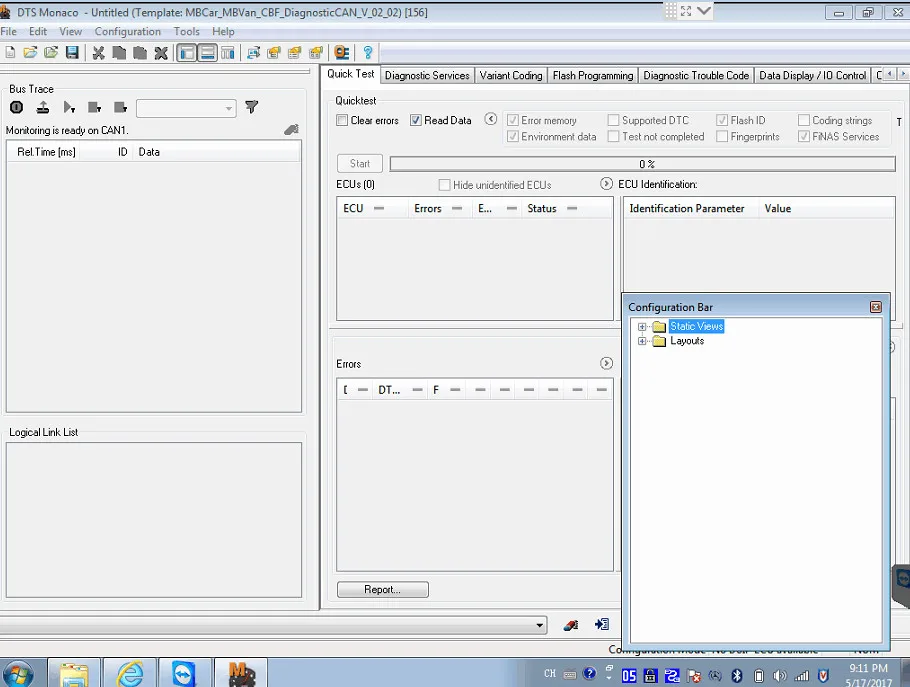Toggle the Fingerprints checkbox
This screenshot has width=910, height=687.
click(722, 136)
